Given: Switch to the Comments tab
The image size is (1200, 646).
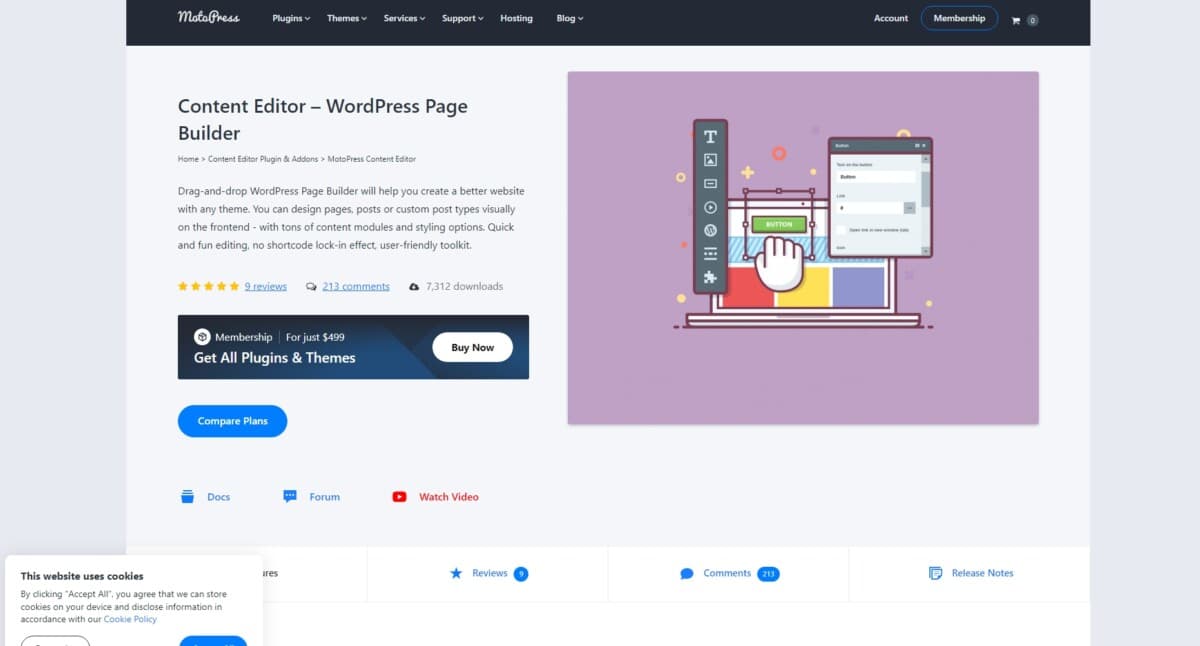Looking at the screenshot, I should [x=727, y=573].
